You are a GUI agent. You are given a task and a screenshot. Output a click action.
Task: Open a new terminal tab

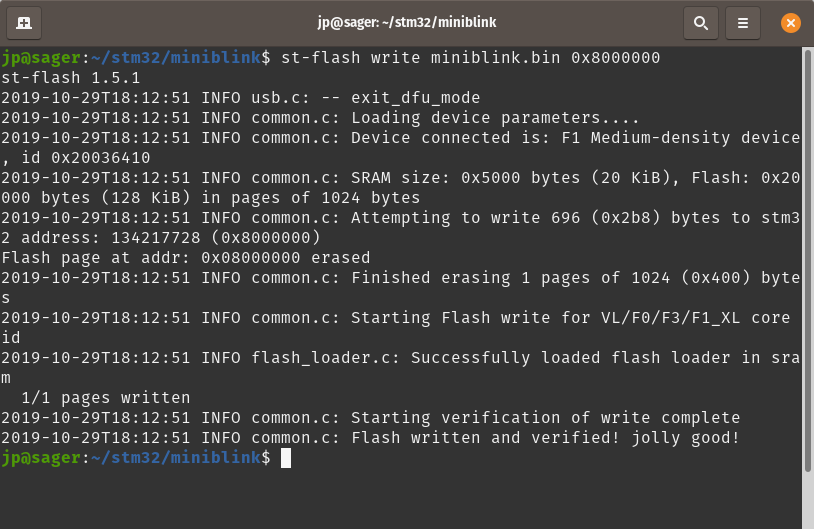tap(24, 23)
